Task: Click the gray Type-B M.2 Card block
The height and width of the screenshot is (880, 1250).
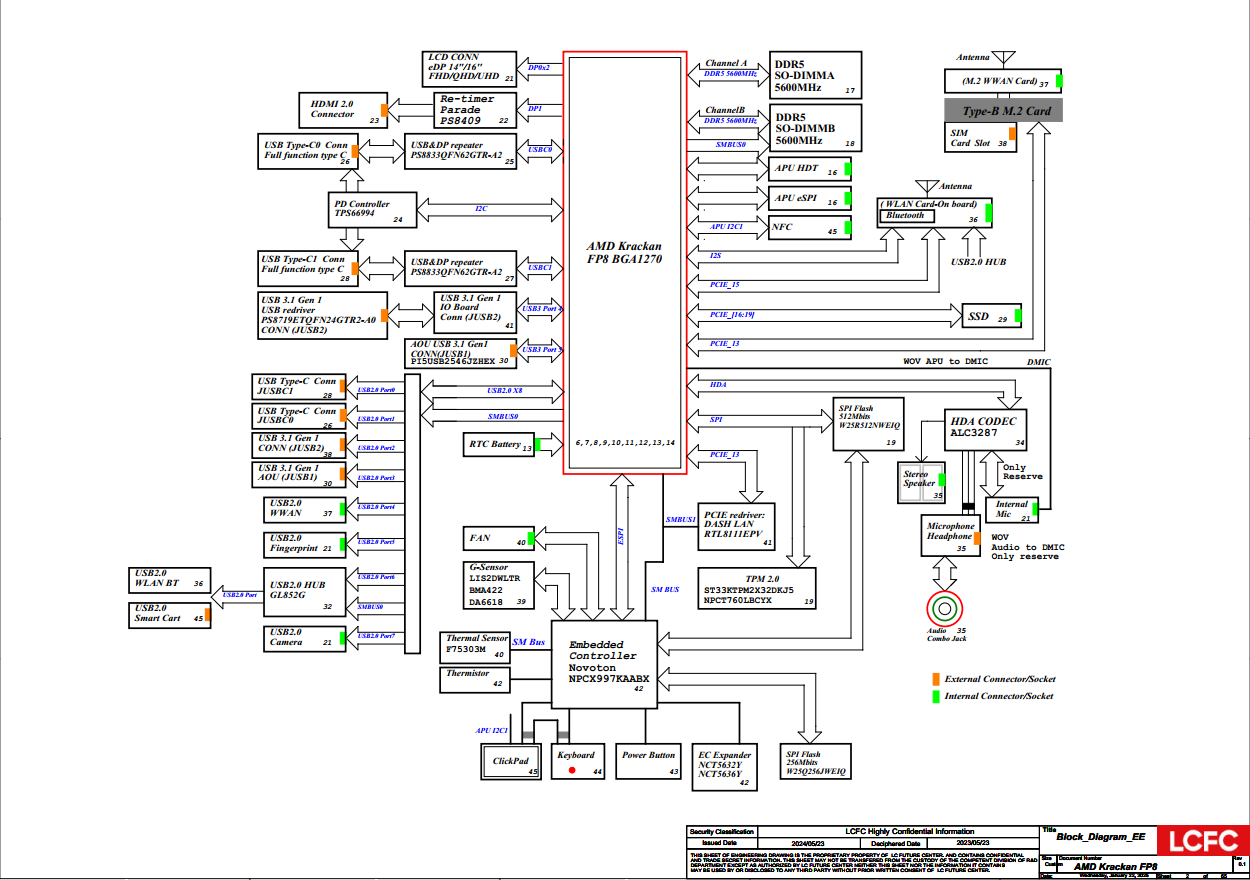Action: point(1004,110)
